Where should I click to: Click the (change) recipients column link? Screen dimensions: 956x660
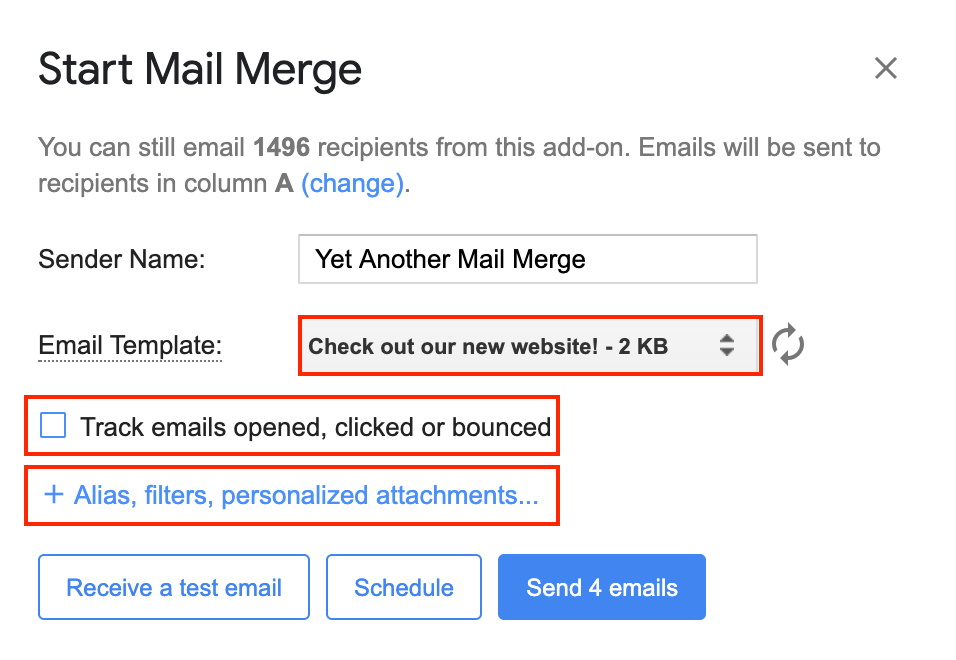click(x=353, y=184)
